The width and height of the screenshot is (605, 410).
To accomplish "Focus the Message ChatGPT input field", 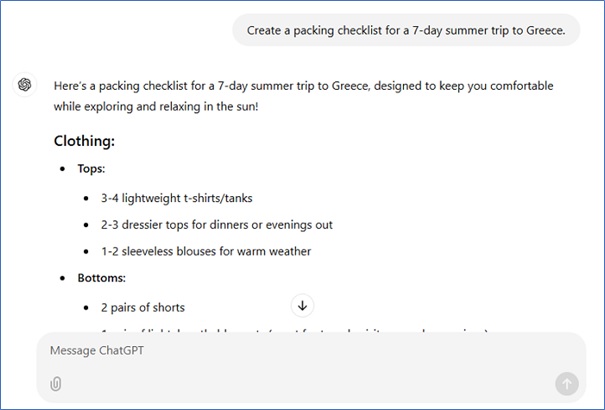I will pyautogui.click(x=300, y=351).
